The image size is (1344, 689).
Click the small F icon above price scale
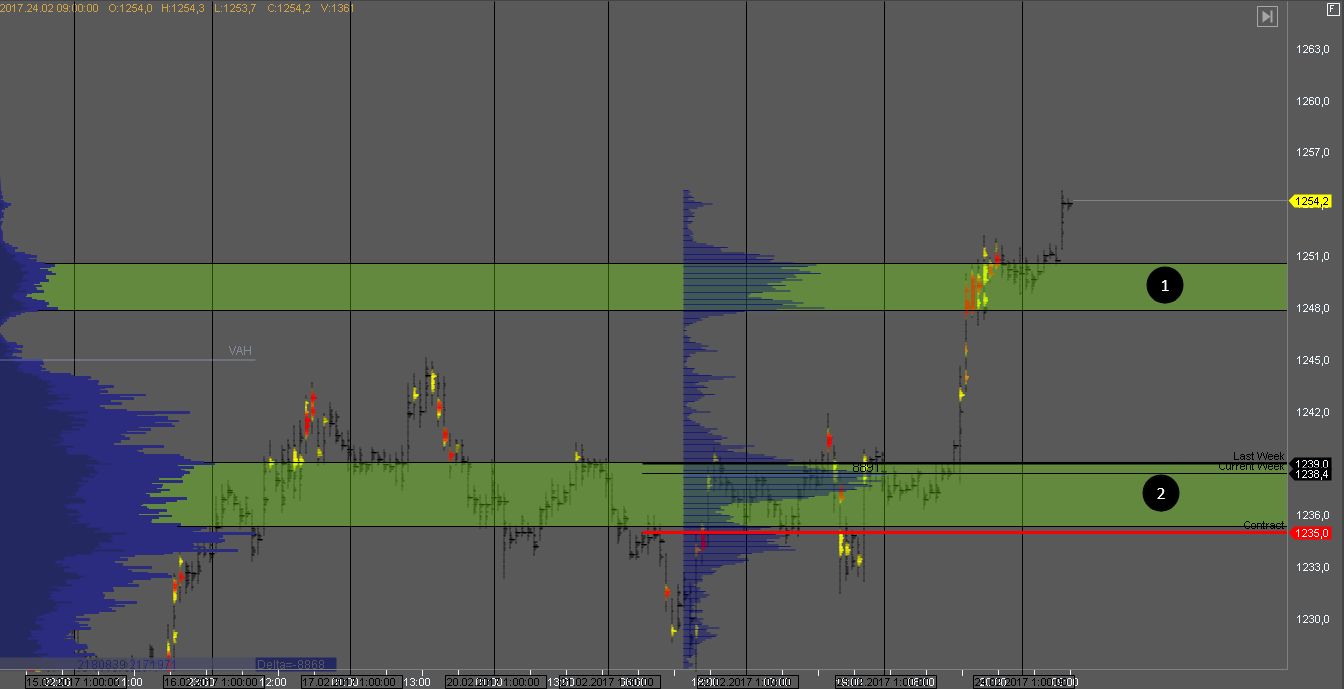(1331, 8)
